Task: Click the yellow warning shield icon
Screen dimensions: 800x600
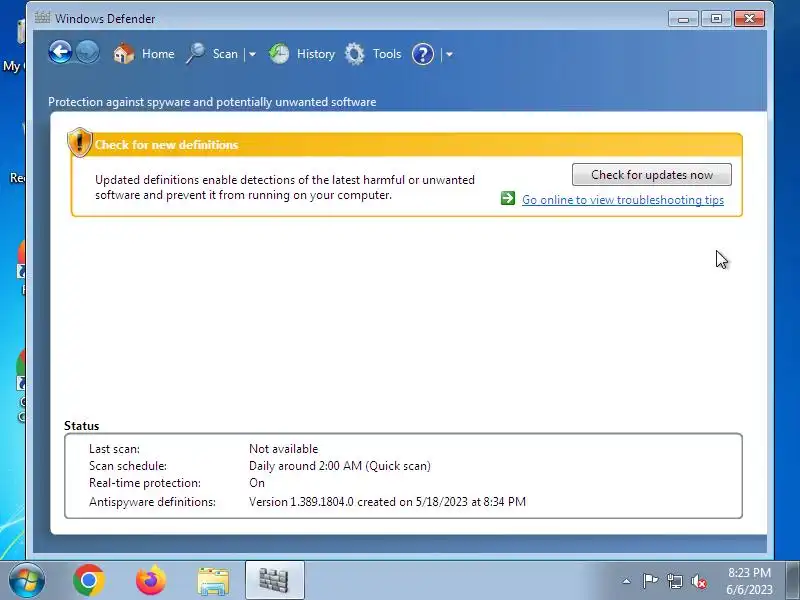Action: [x=80, y=142]
